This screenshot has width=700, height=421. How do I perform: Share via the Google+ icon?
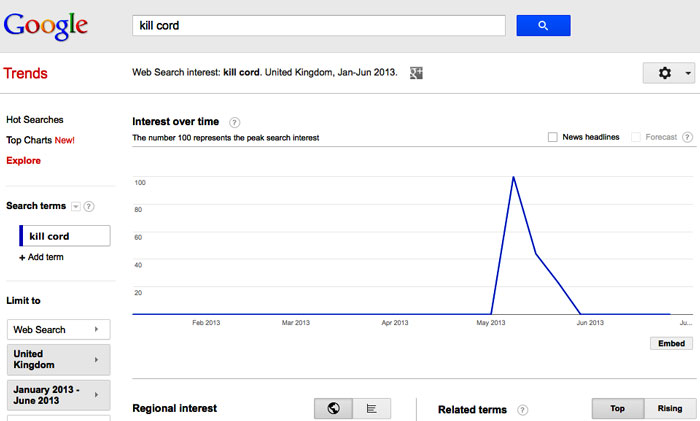pyautogui.click(x=416, y=73)
